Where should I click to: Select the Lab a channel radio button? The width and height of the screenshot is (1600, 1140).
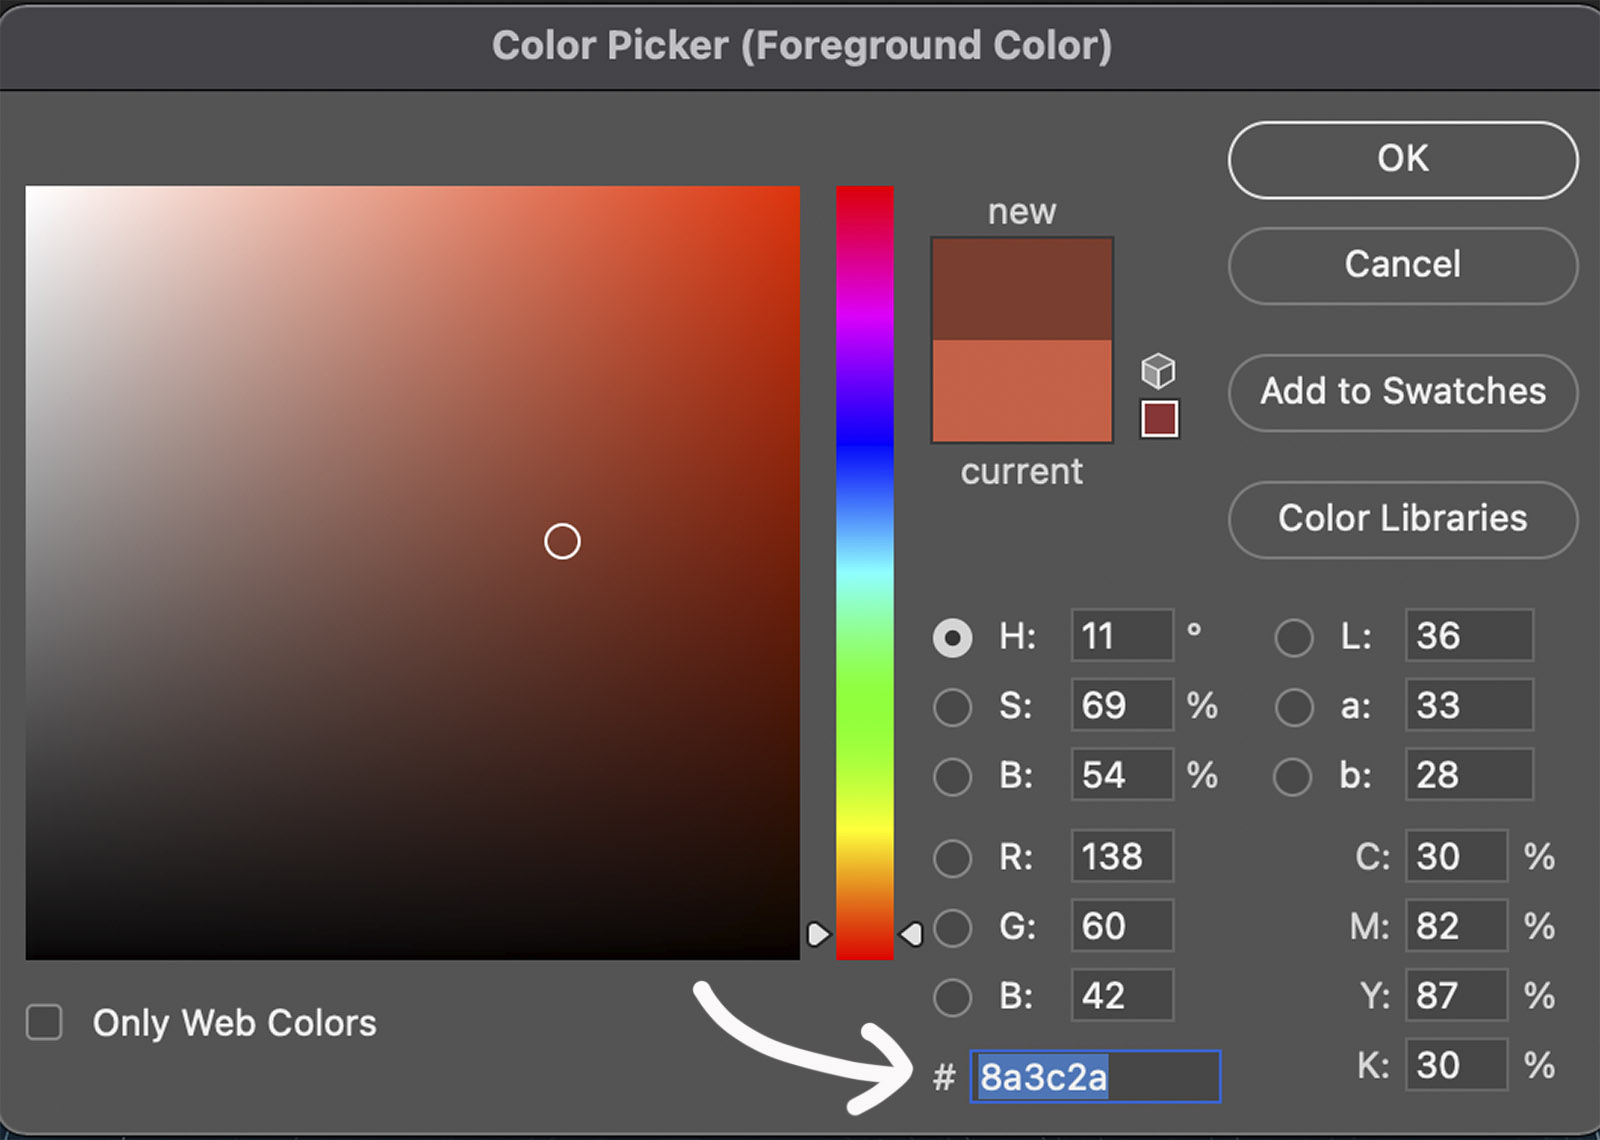[x=1293, y=707]
